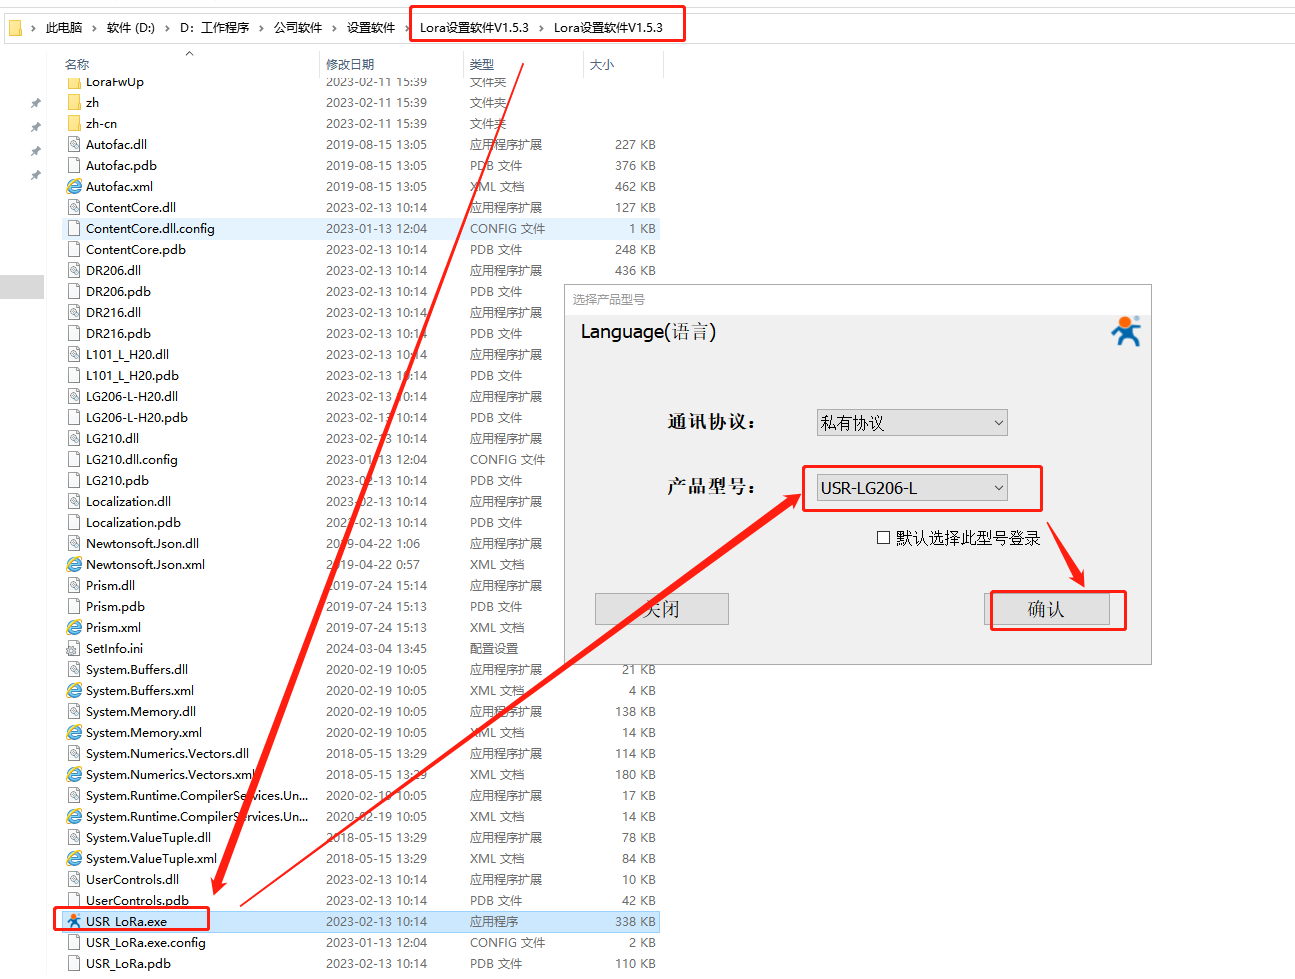Select the System.Buffers.dll file name

[137, 670]
